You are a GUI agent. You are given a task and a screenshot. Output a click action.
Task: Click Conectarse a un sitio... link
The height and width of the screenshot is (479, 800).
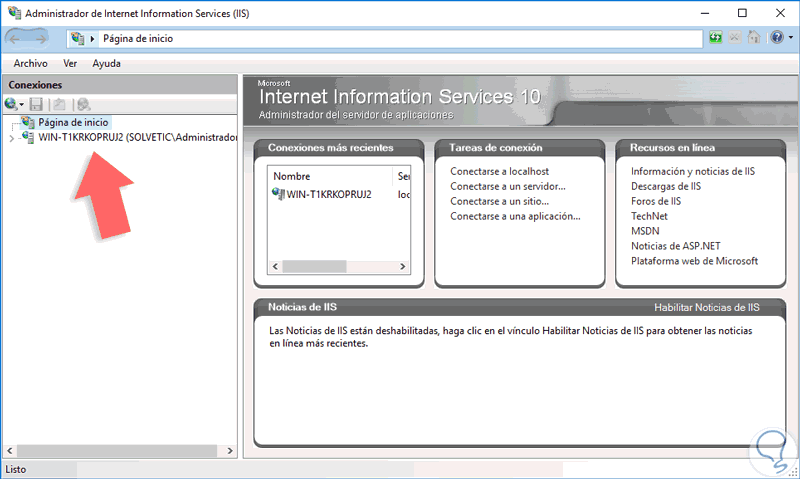(499, 201)
